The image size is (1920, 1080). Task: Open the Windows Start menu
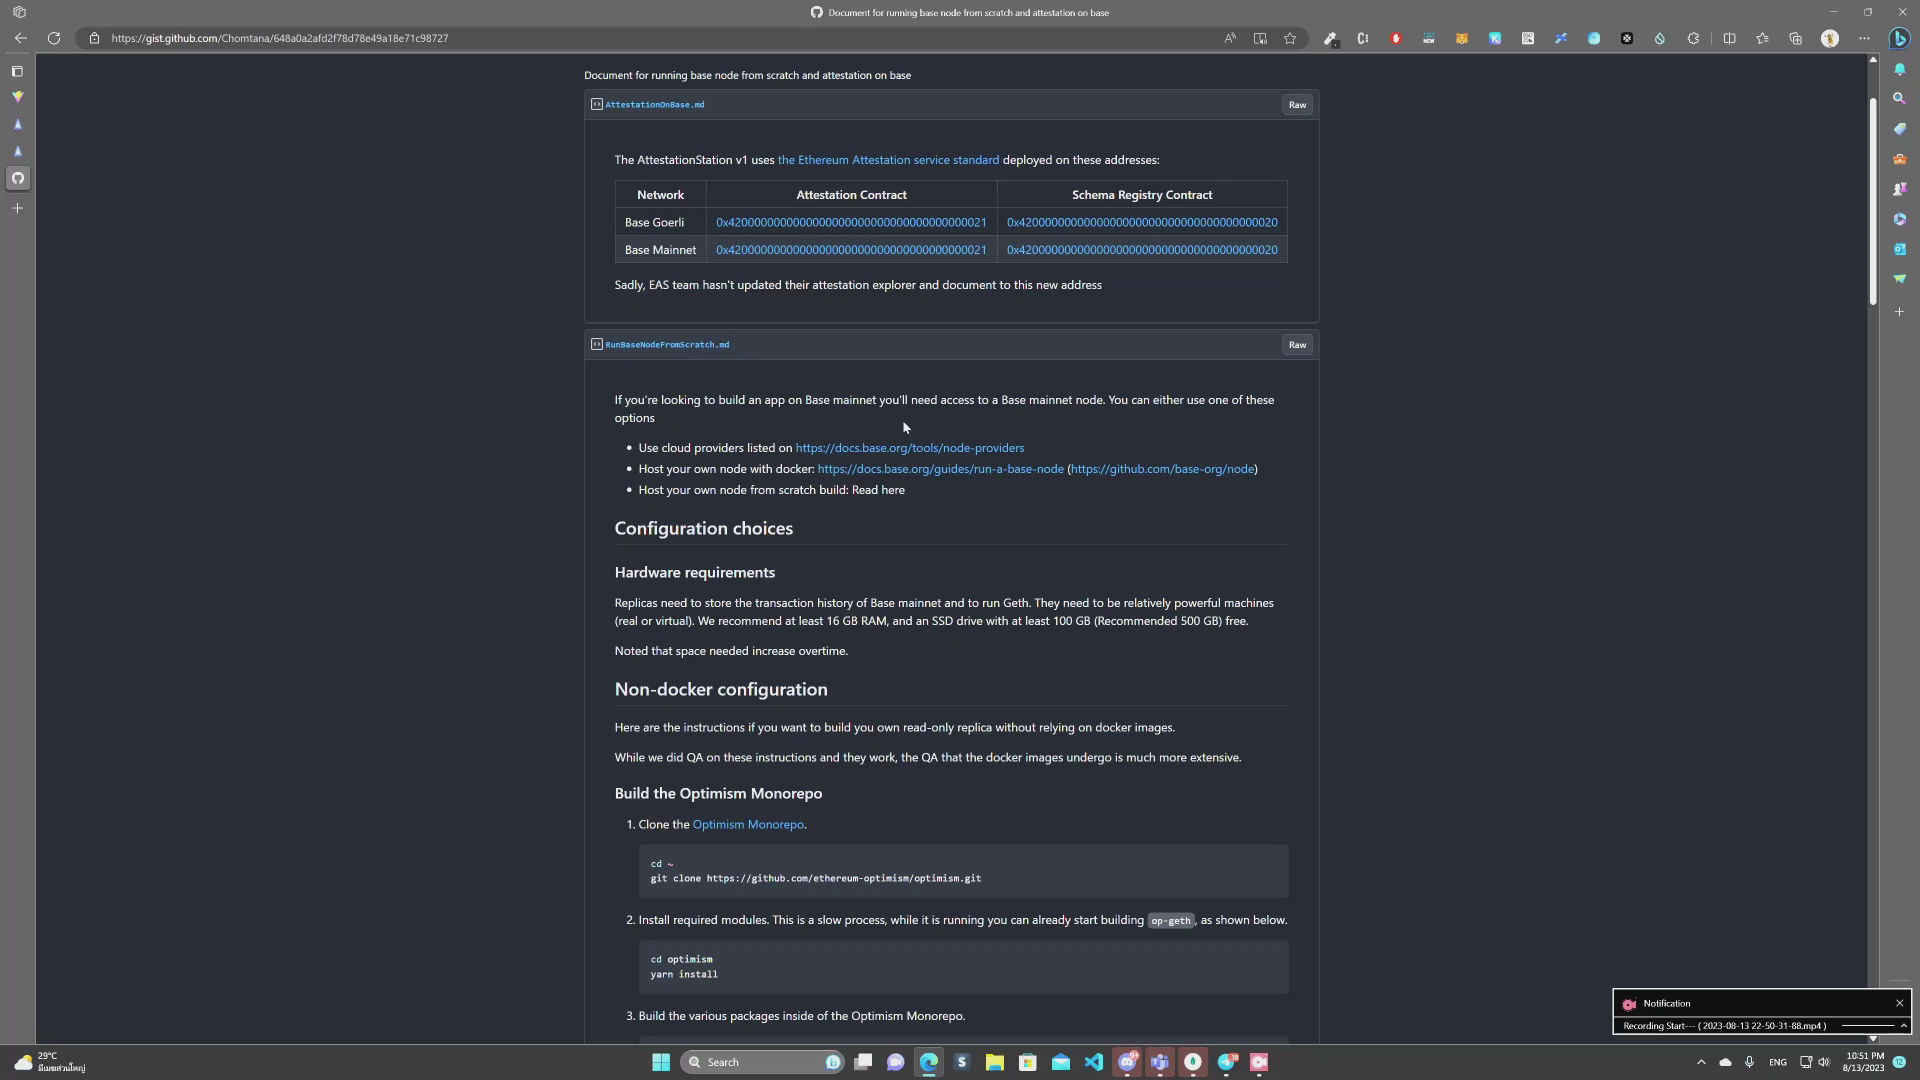(660, 1062)
